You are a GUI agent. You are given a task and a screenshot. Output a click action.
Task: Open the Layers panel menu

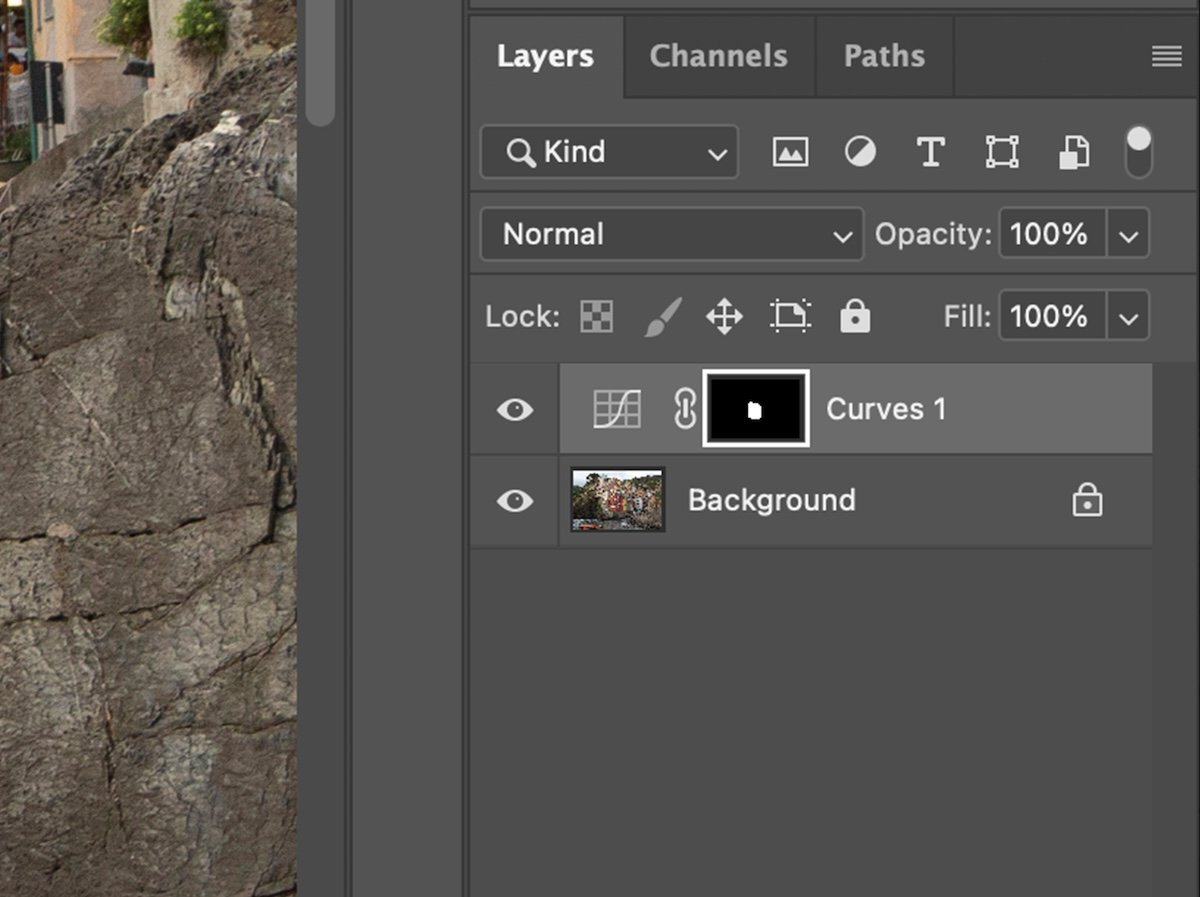(1166, 56)
